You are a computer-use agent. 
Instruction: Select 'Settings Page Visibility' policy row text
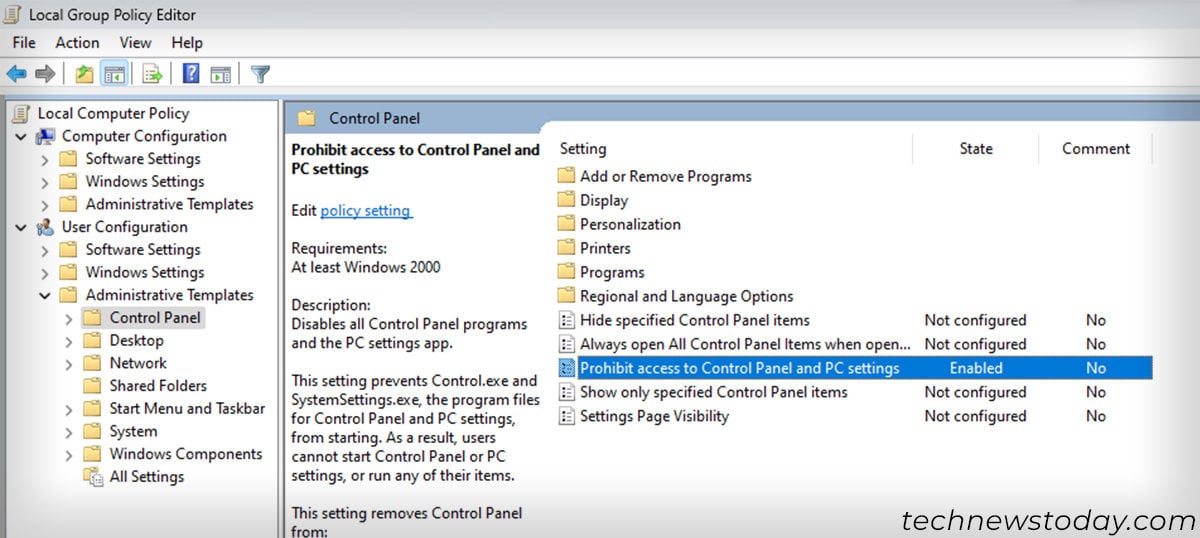pos(654,416)
